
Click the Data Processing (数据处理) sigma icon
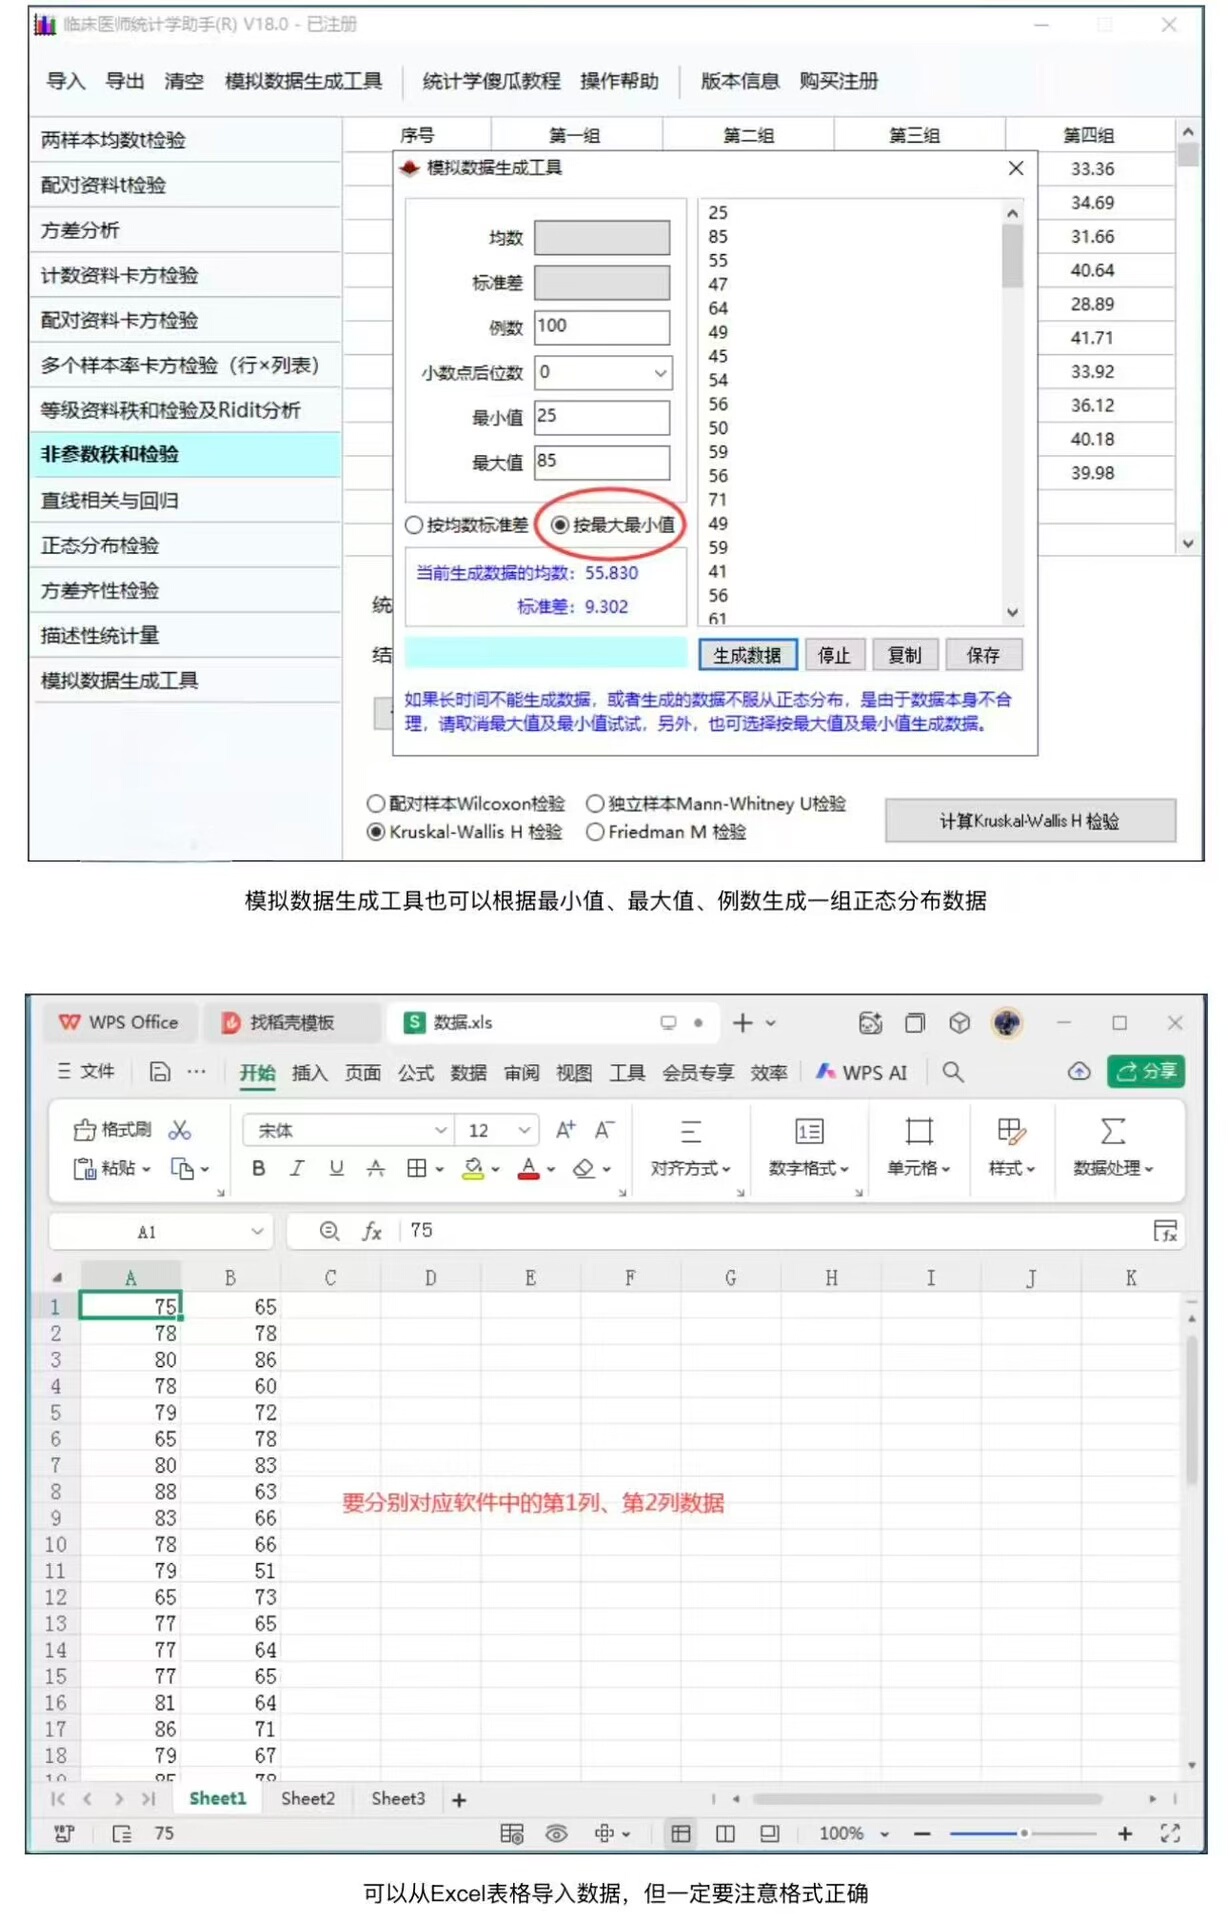coord(1113,1131)
